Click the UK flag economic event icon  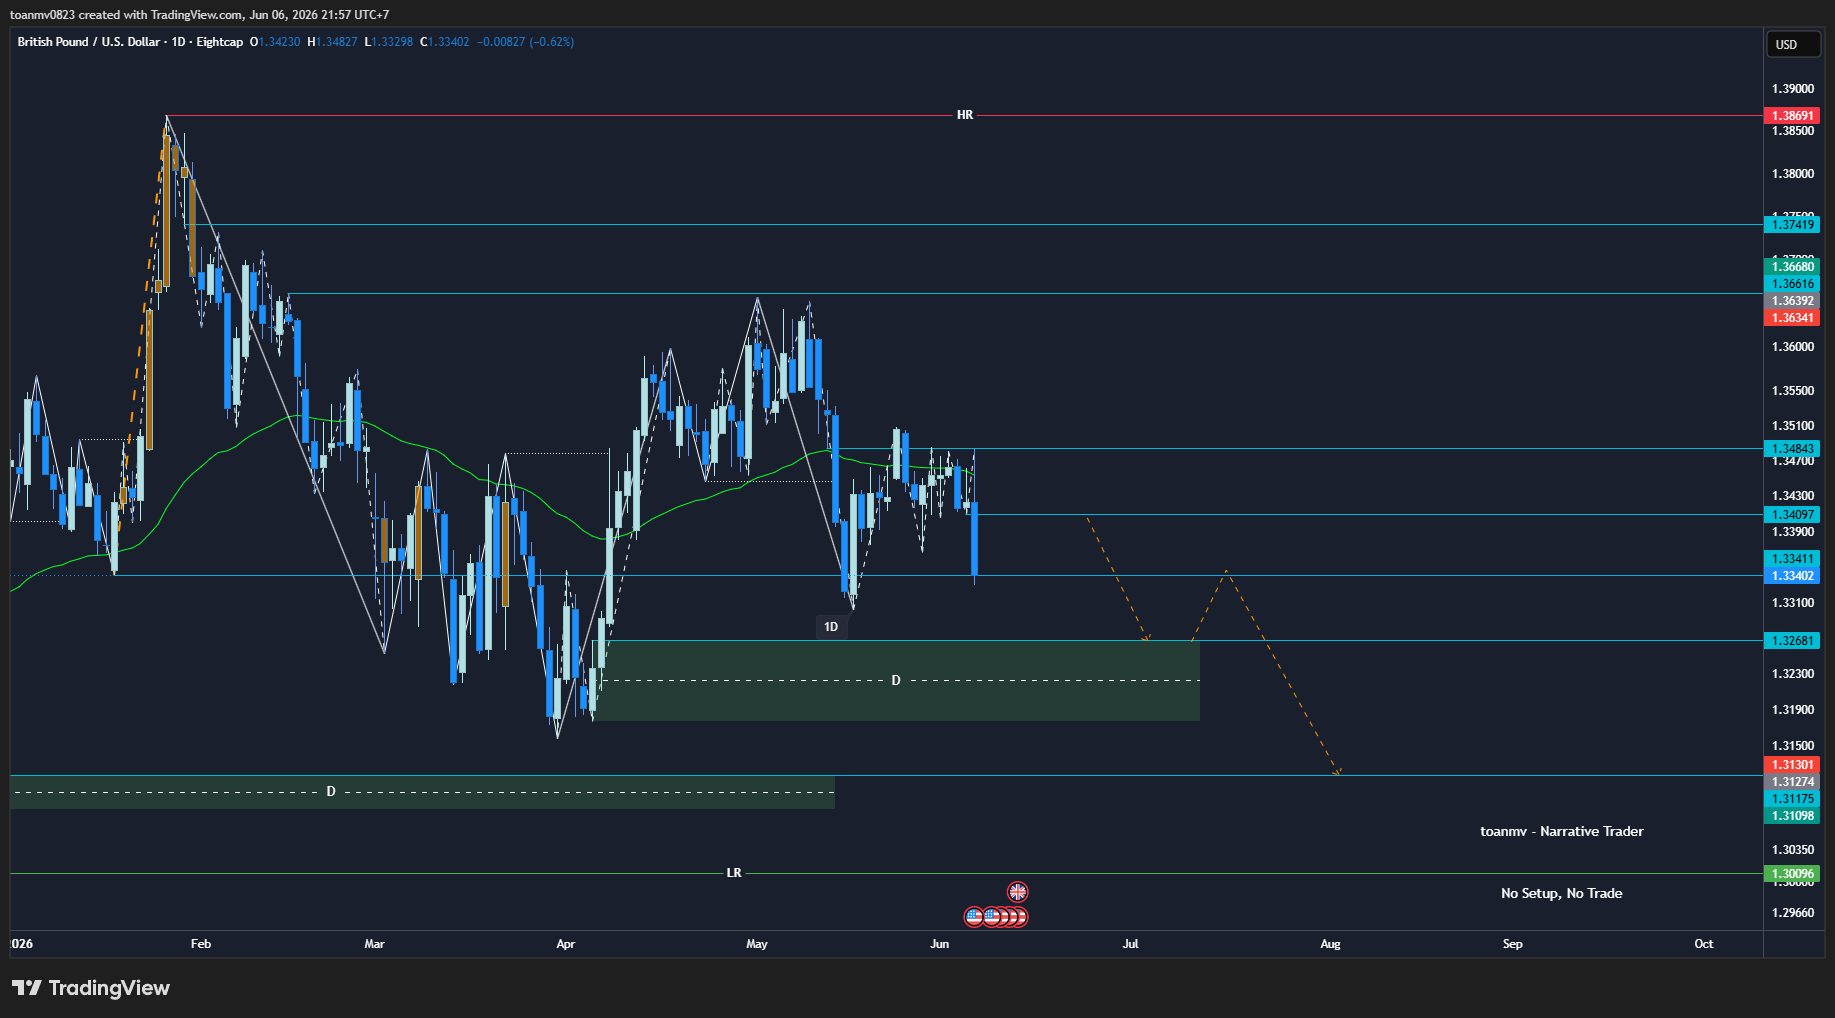(x=1017, y=891)
